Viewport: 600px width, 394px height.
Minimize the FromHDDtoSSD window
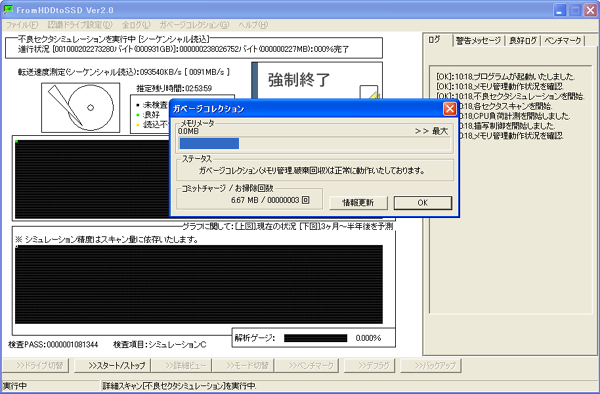[x=560, y=10]
